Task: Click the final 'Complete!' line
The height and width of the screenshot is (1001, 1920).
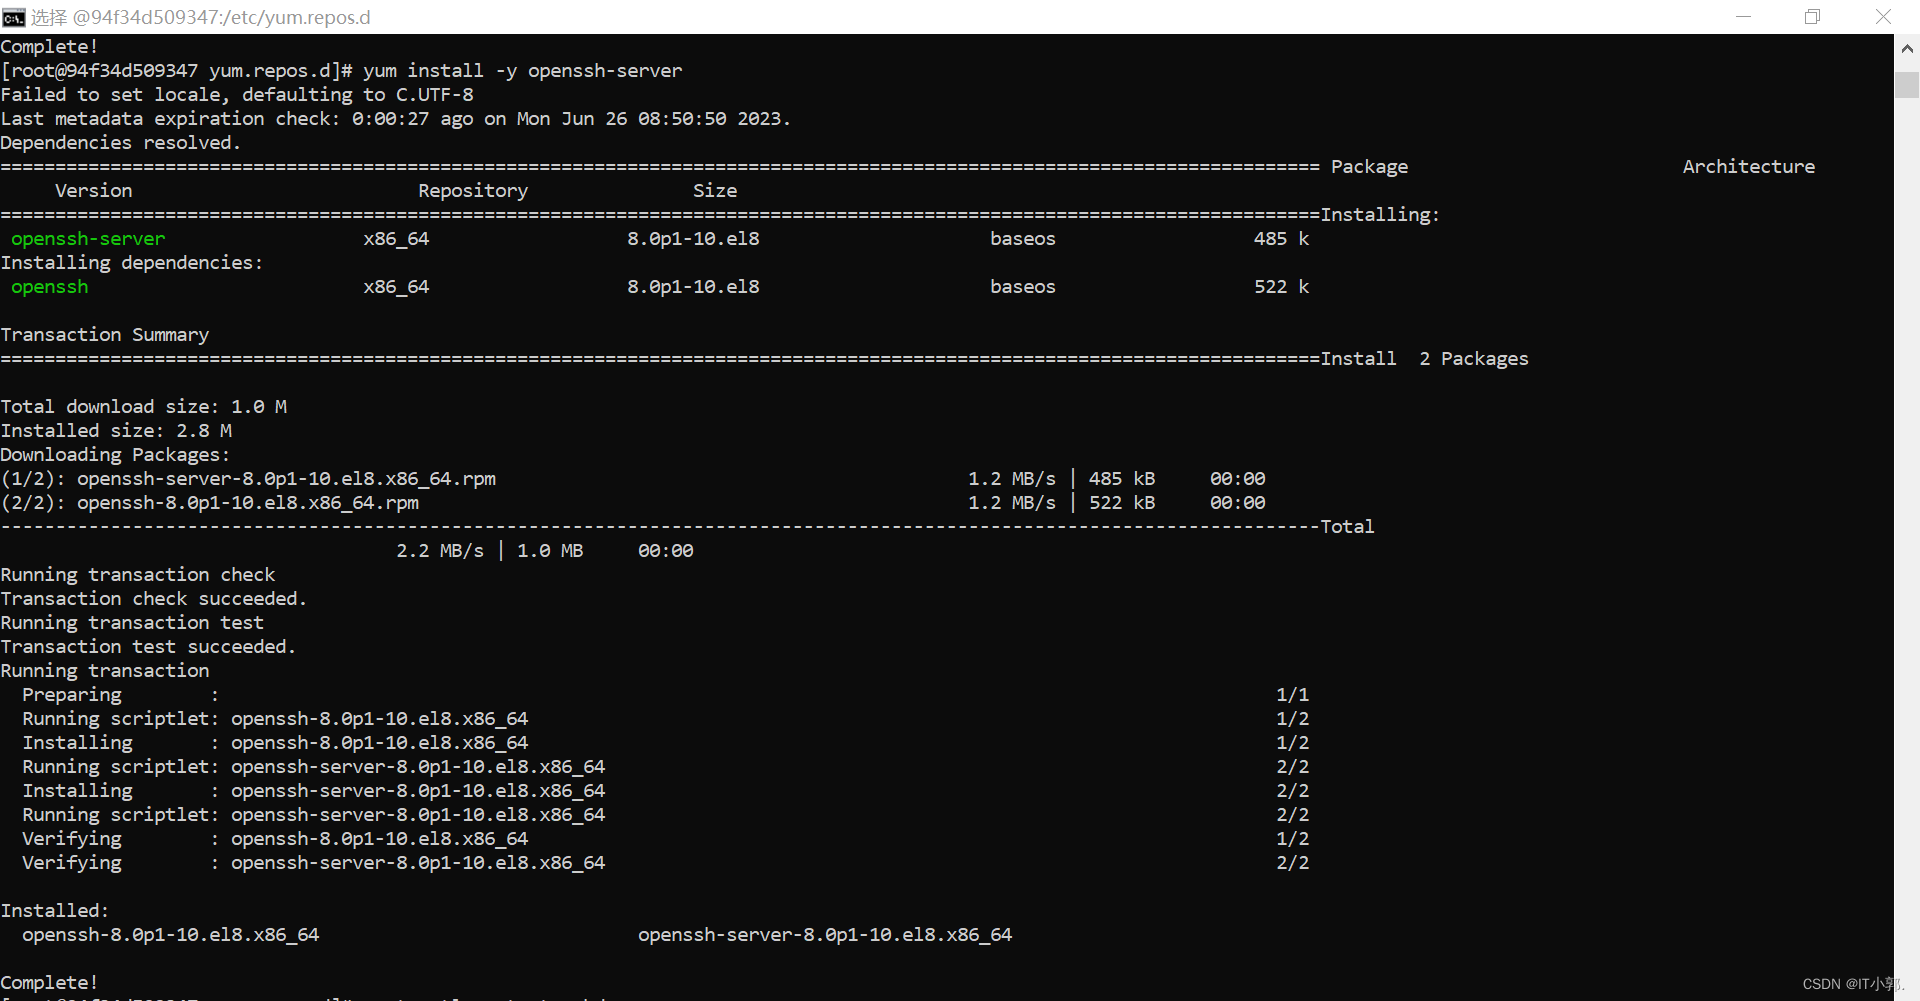Action: tap(49, 983)
